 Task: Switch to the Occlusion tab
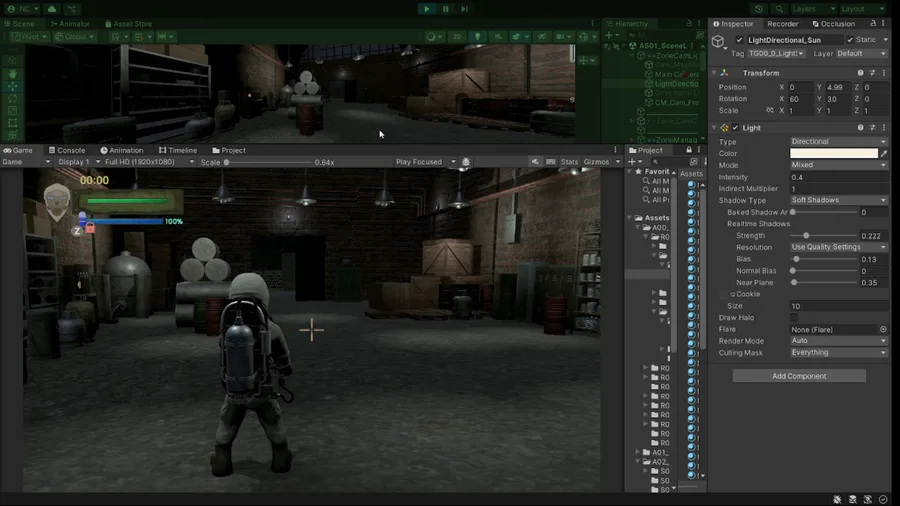(833, 24)
